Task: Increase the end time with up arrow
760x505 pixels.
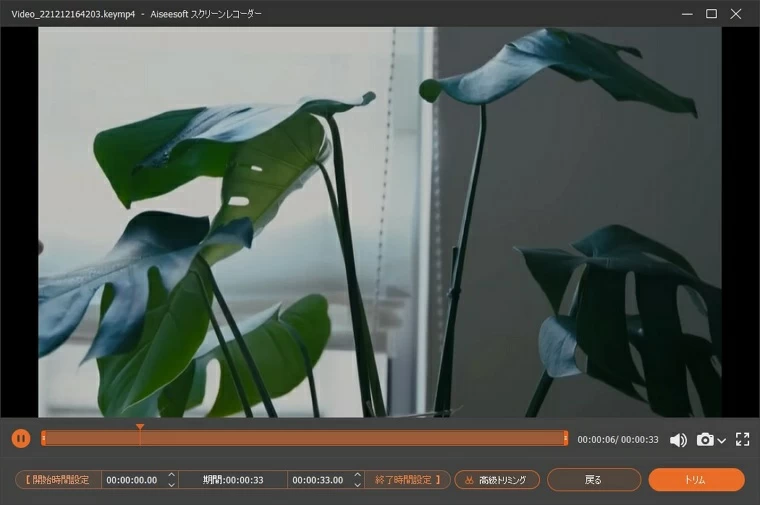Action: click(x=357, y=475)
